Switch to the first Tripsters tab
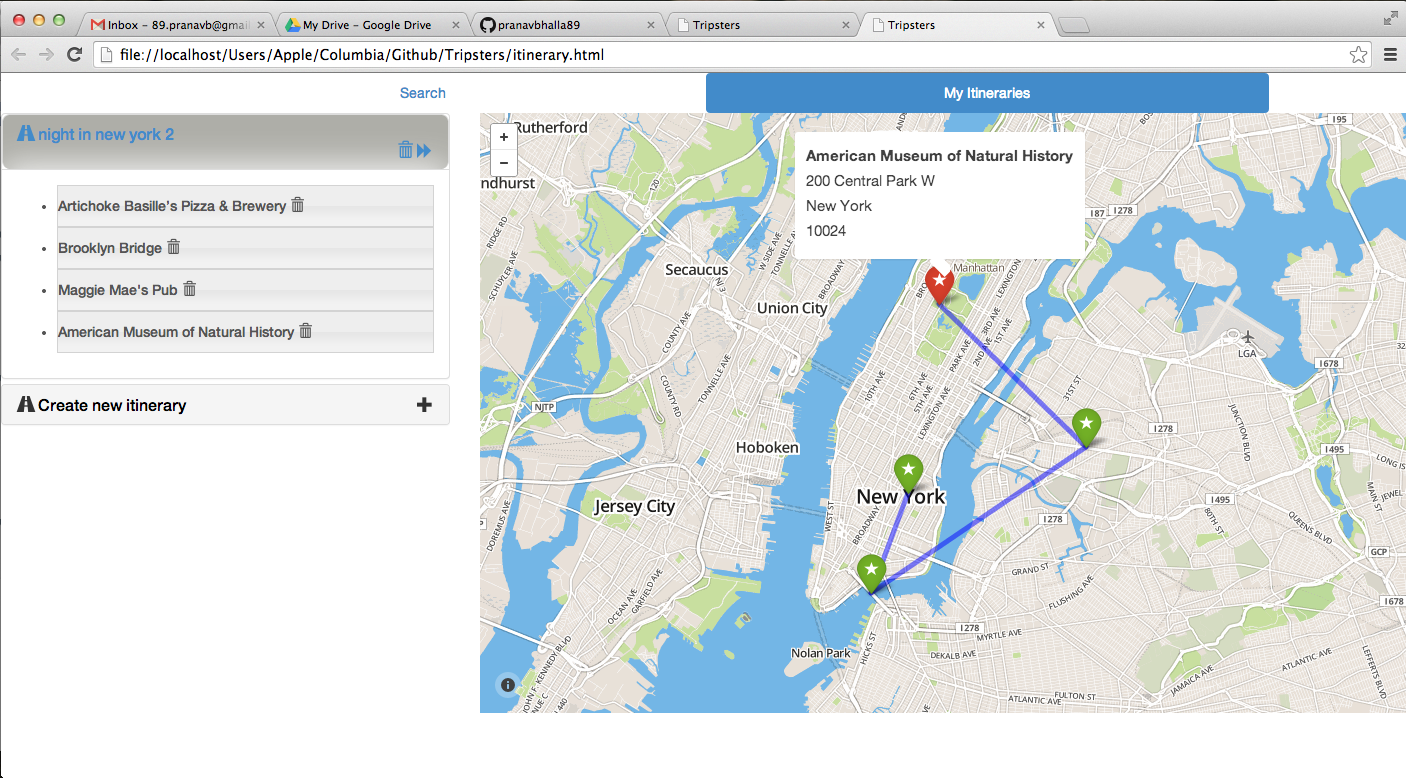Viewport: 1406px width, 778px height. pos(758,25)
